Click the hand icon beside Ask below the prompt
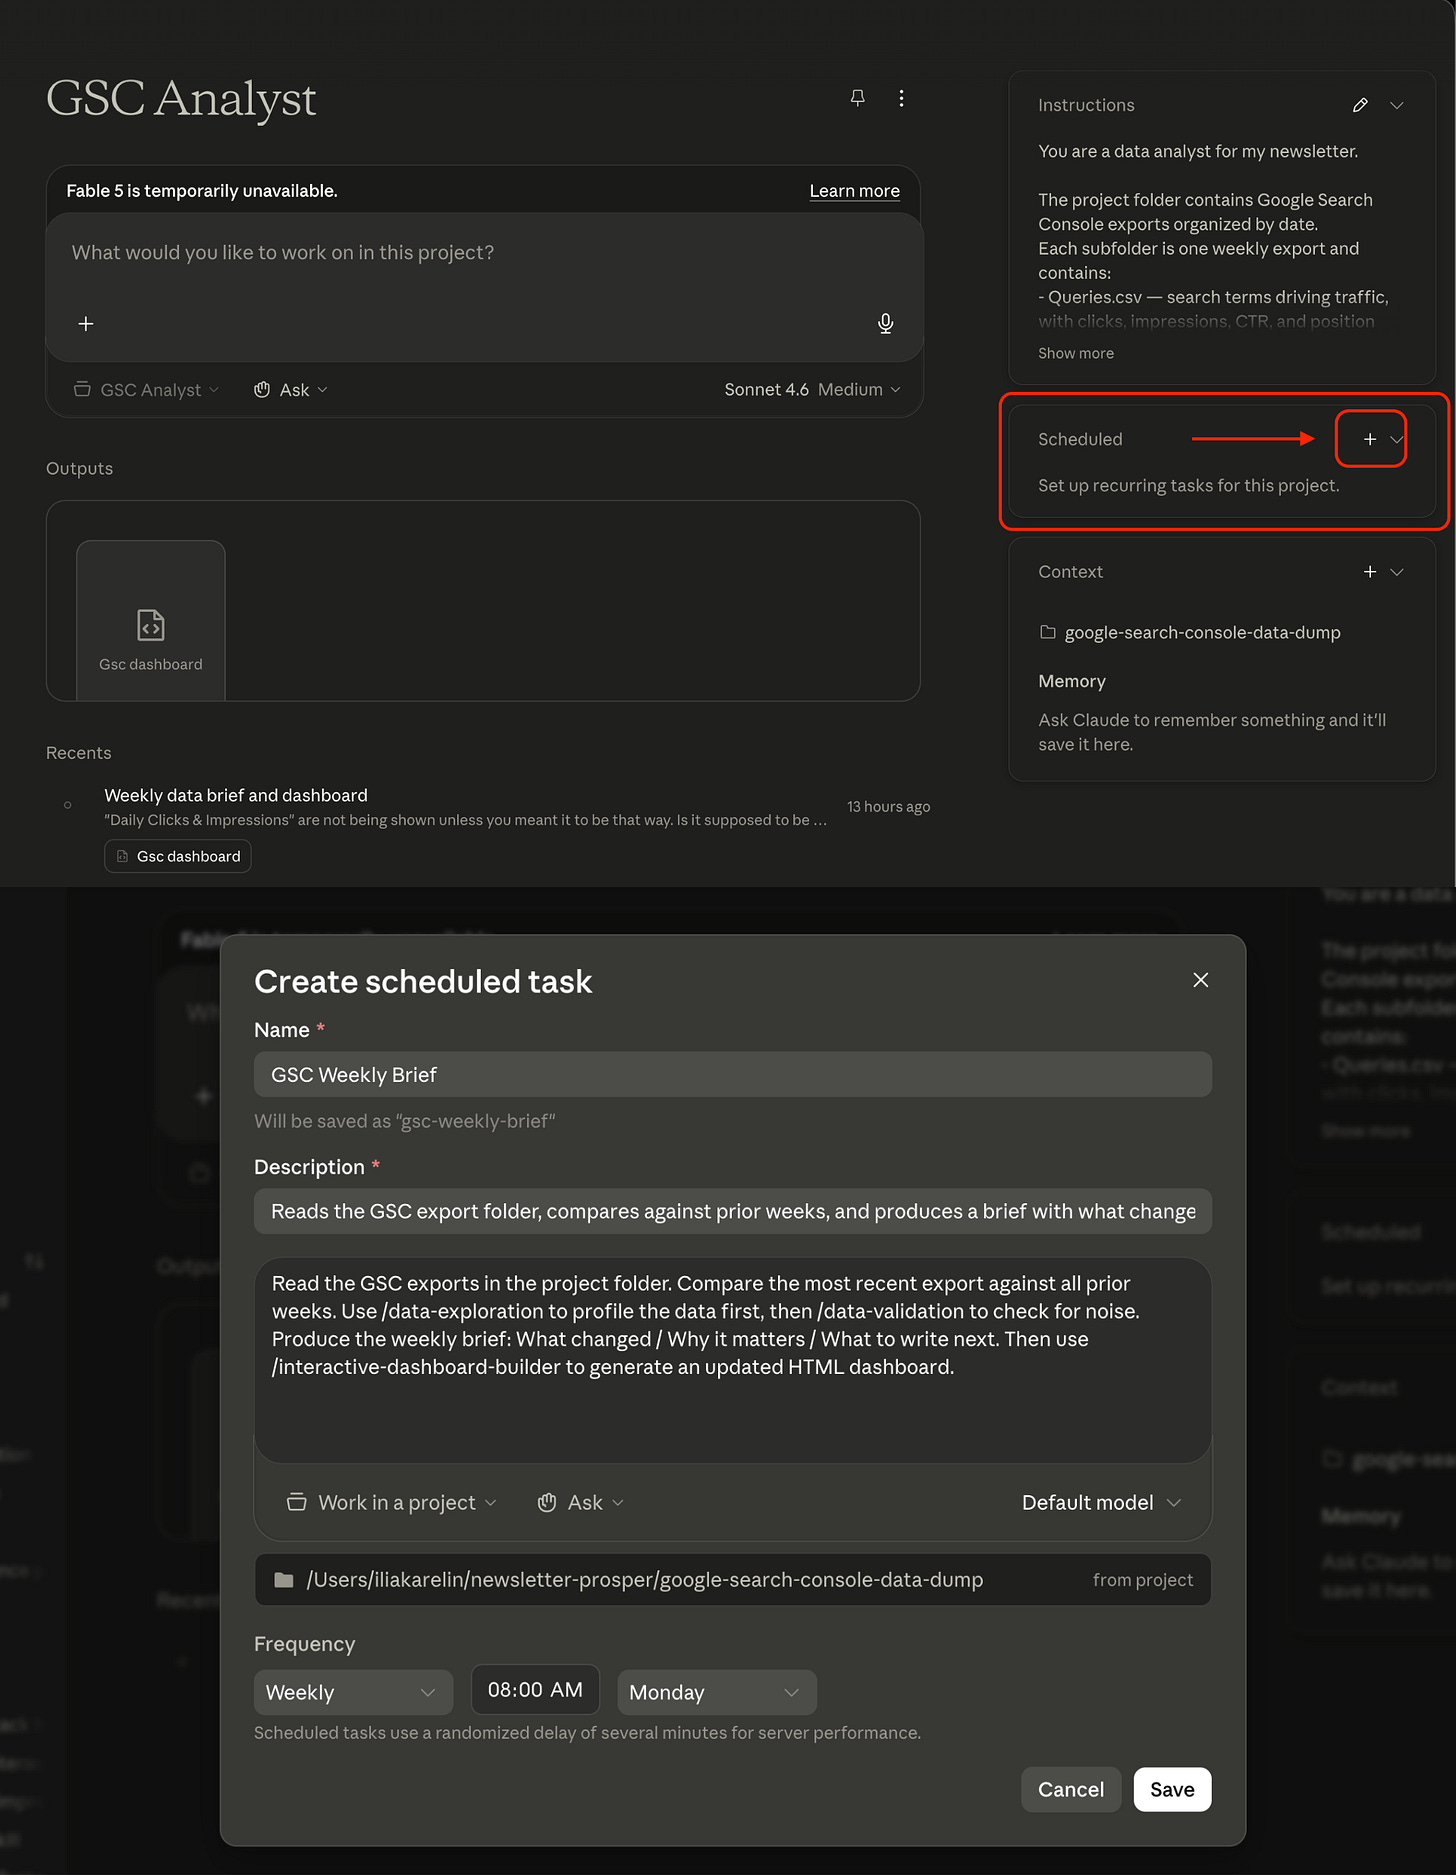Viewport: 1456px width, 1875px height. (x=262, y=390)
